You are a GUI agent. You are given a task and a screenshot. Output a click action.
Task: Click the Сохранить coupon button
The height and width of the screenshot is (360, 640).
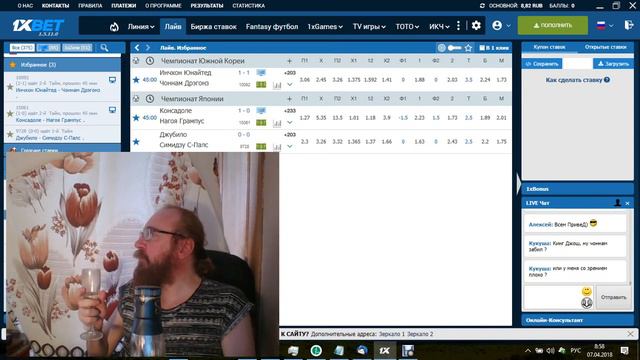542,64
